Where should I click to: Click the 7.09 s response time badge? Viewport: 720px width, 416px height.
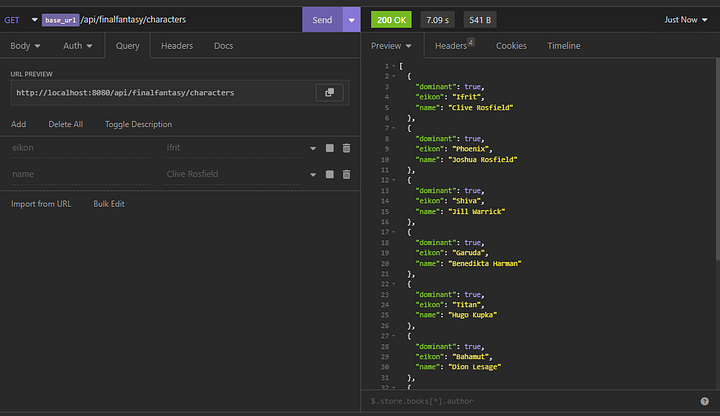437,20
